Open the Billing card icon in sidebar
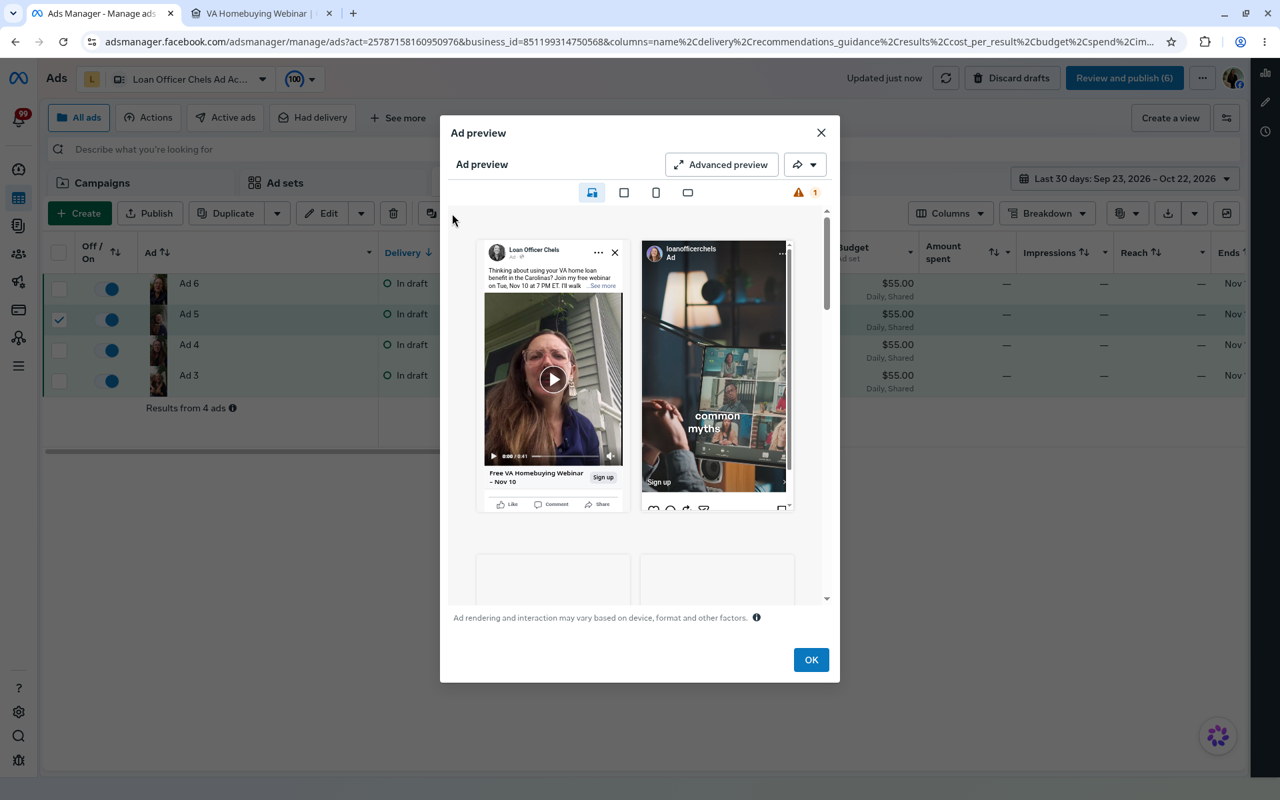The width and height of the screenshot is (1280, 800). click(x=18, y=310)
